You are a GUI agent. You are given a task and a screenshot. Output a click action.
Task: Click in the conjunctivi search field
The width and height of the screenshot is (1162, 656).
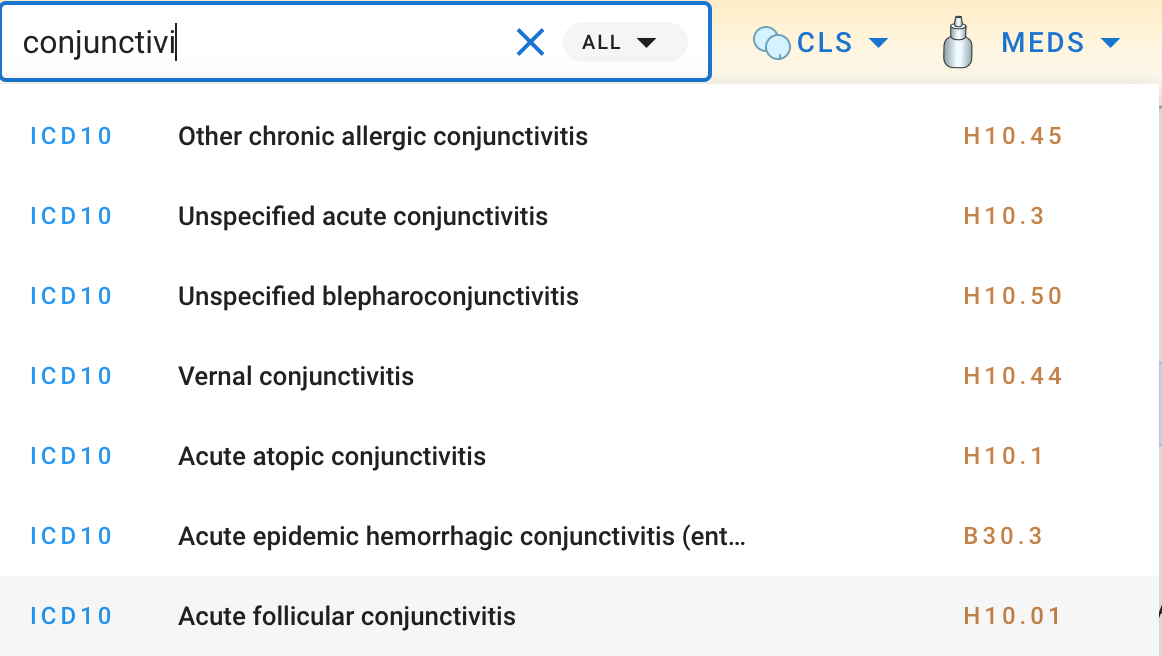[x=259, y=42]
